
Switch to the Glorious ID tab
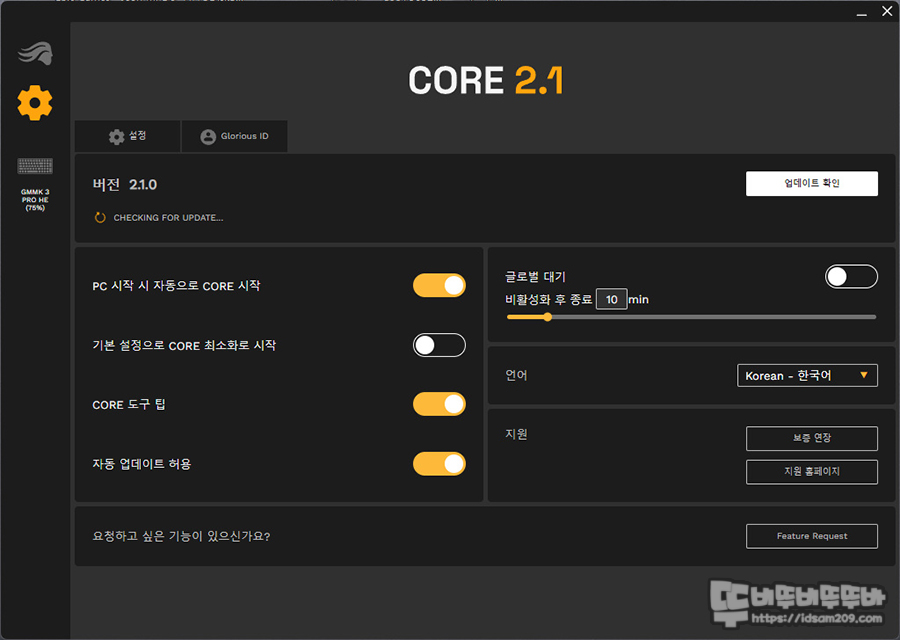tap(234, 136)
